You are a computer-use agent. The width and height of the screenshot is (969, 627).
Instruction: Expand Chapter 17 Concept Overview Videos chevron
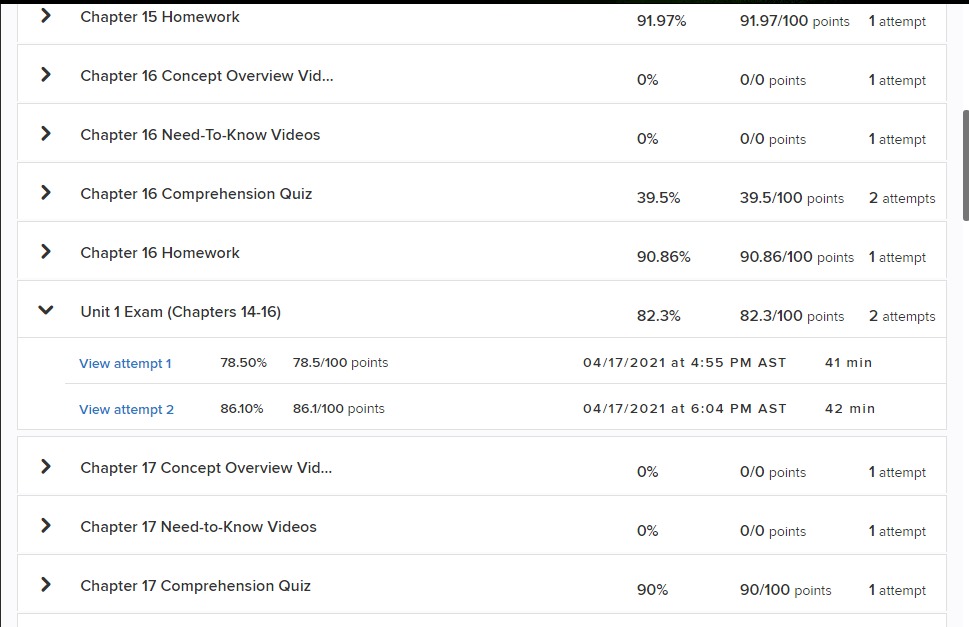[x=45, y=467]
